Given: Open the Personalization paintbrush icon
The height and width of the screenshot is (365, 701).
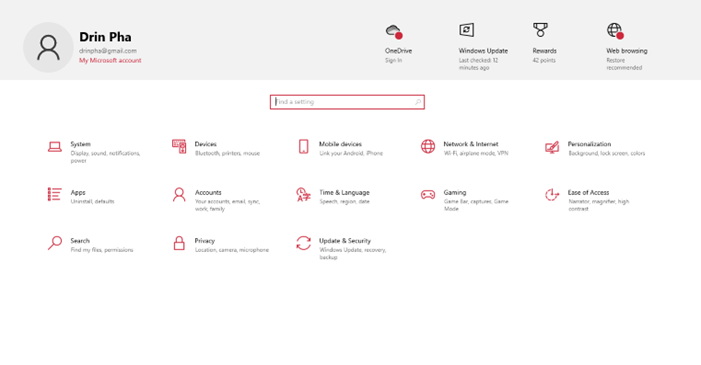Looking at the screenshot, I should 552,147.
